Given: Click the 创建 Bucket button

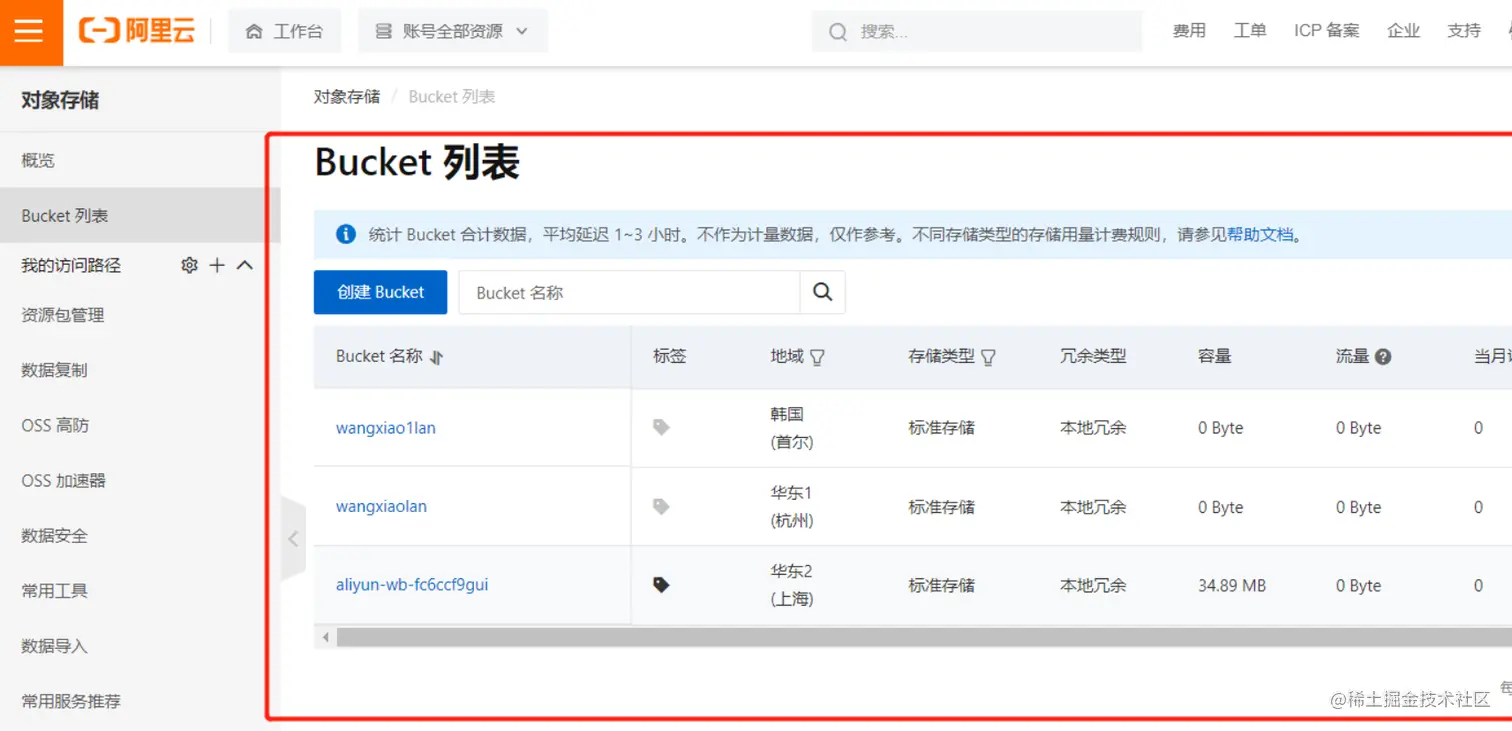Looking at the screenshot, I should pyautogui.click(x=380, y=292).
